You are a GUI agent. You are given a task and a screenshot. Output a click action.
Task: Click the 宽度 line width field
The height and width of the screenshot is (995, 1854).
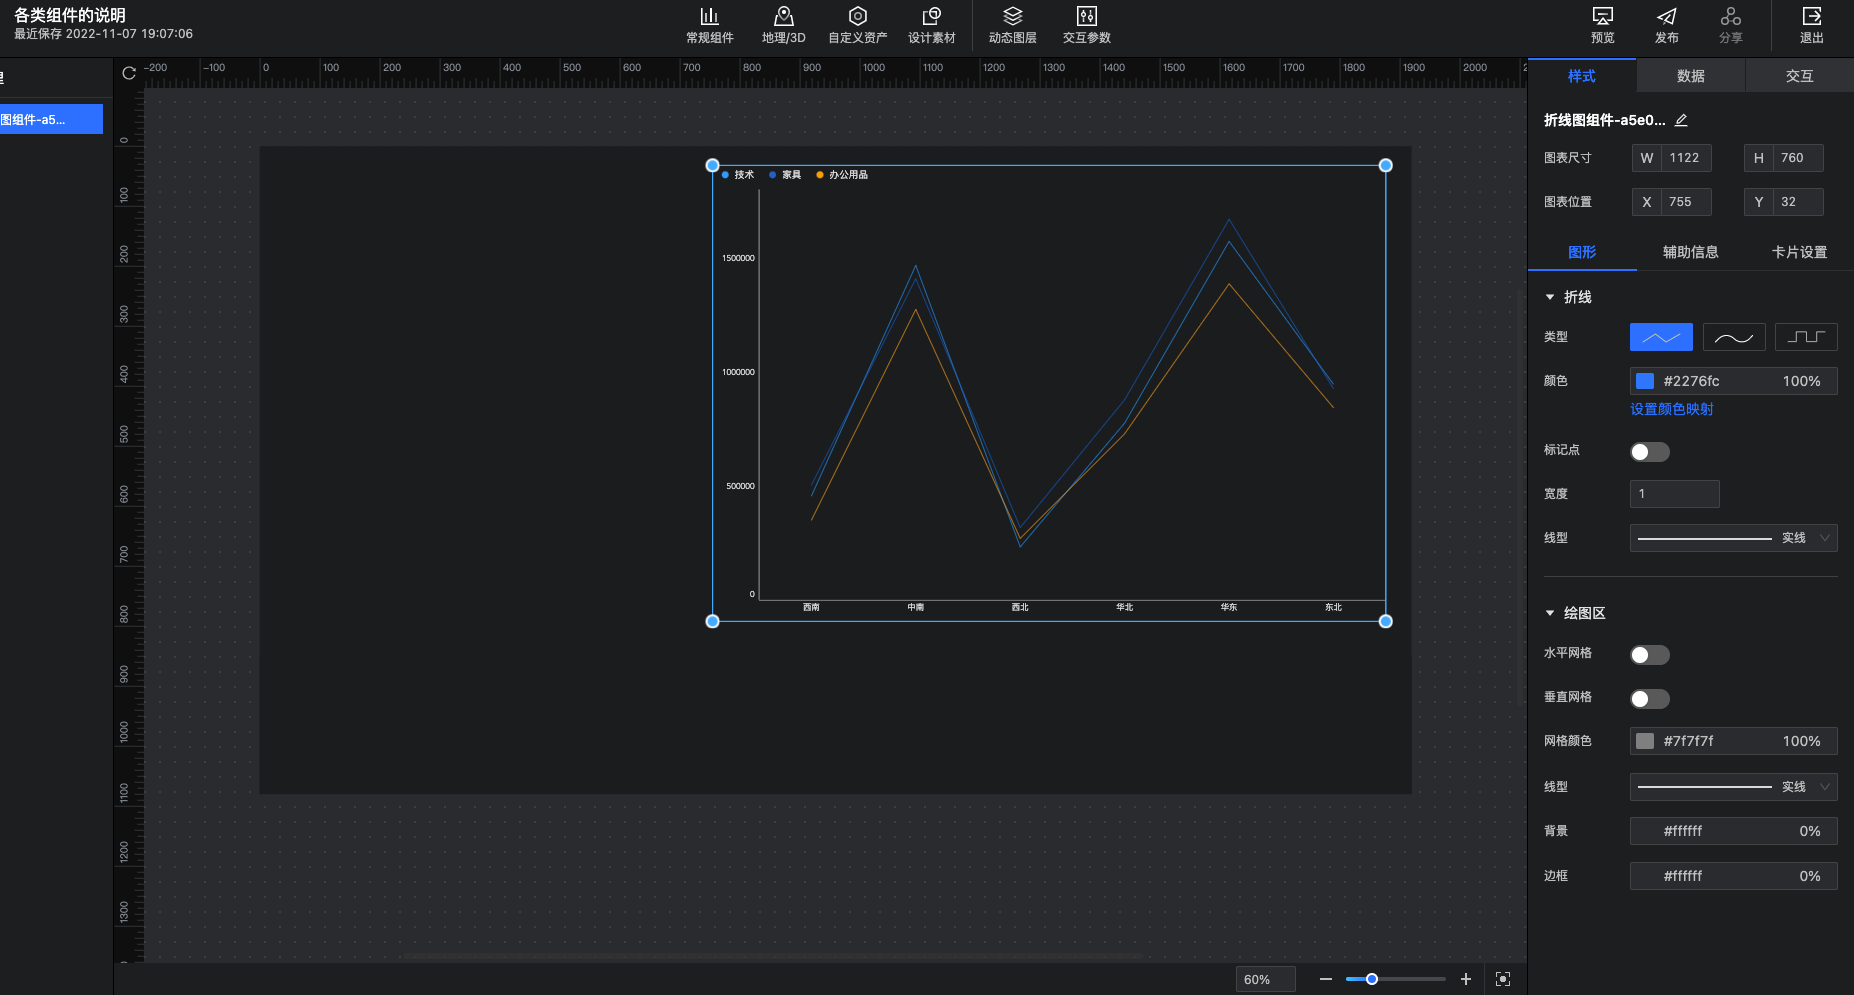(1675, 494)
